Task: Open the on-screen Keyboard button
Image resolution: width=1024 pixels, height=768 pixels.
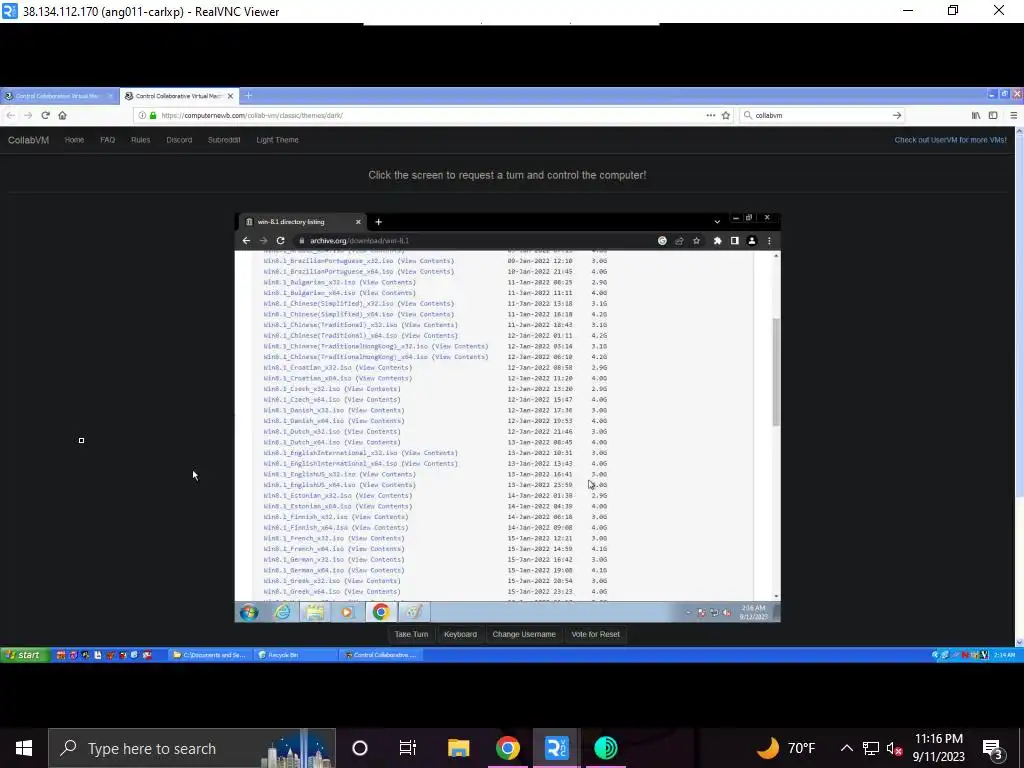Action: pos(460,634)
